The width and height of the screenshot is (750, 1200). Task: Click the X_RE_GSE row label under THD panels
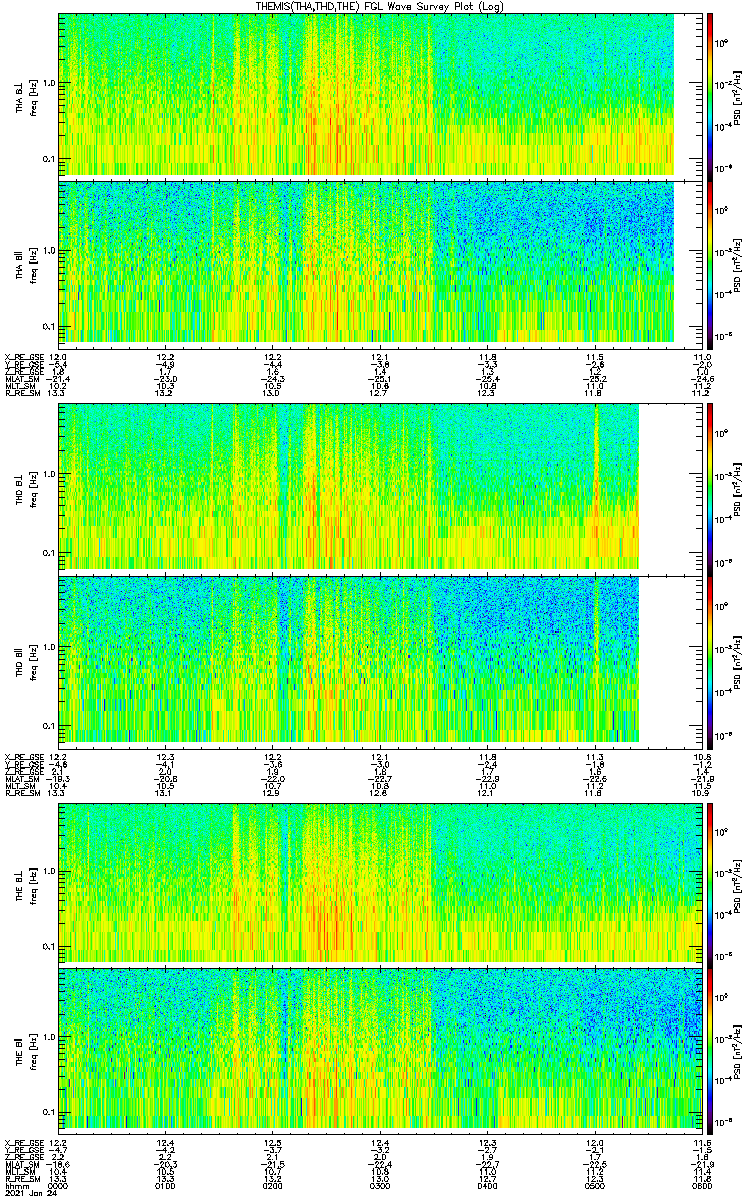(x=22, y=756)
